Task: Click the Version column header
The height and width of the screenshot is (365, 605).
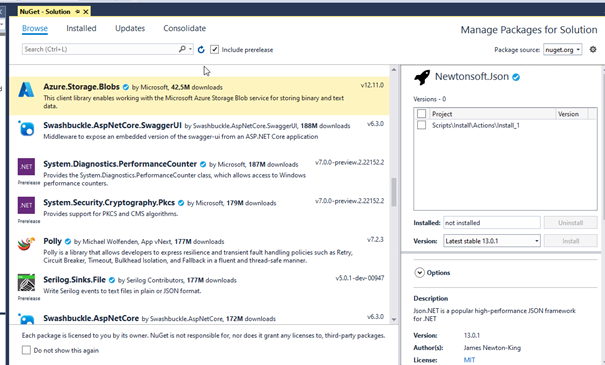Action: click(x=571, y=114)
